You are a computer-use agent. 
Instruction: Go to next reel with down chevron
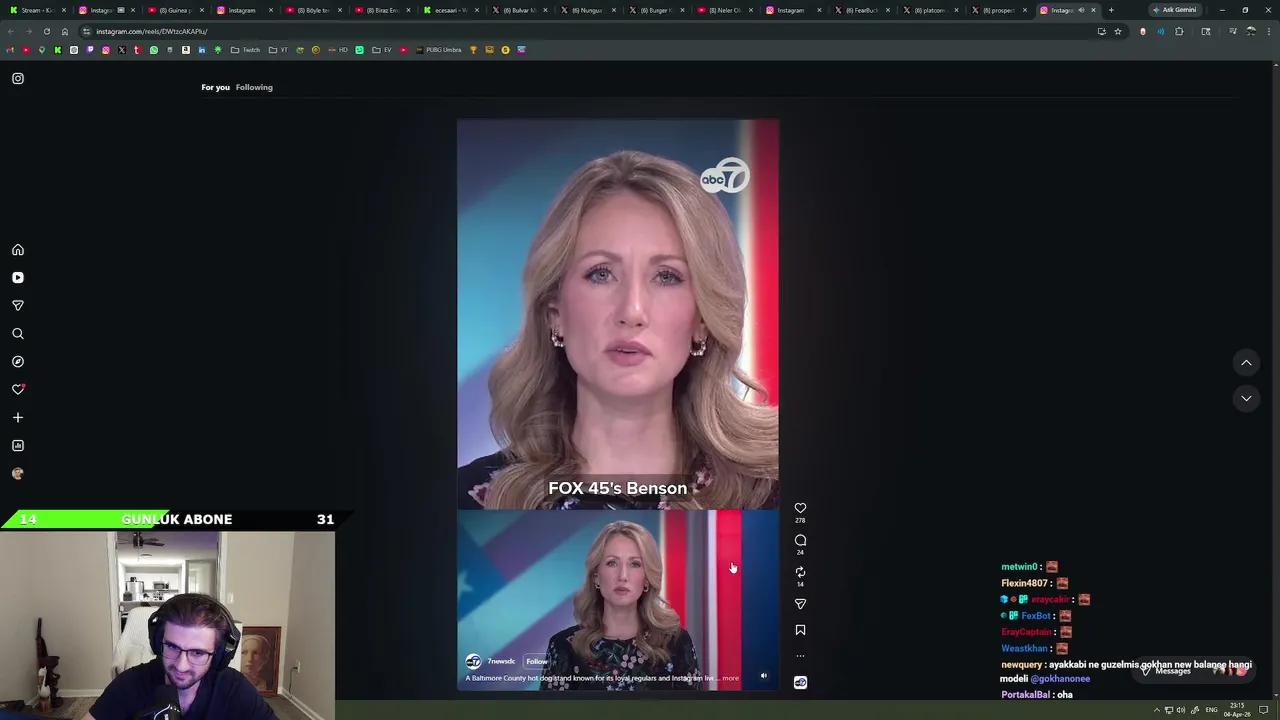1246,398
